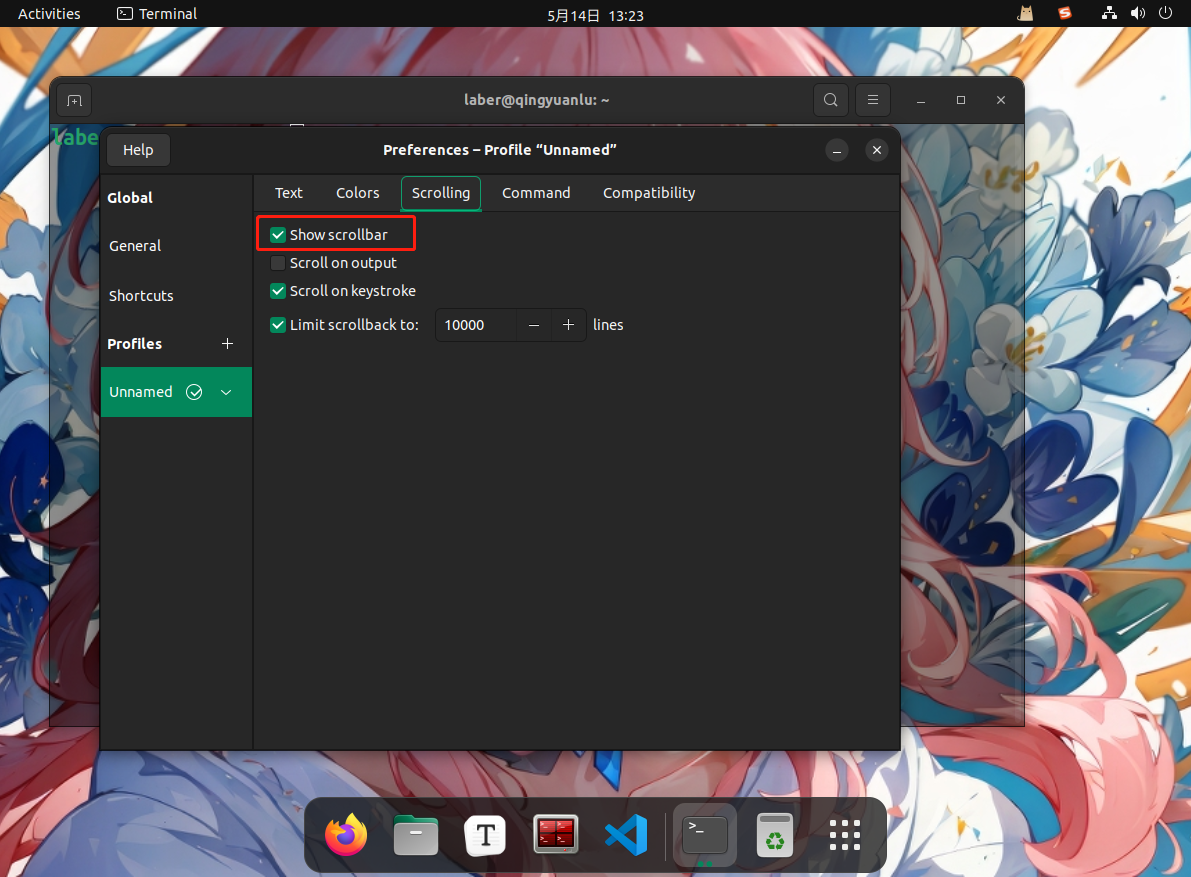Screen dimensions: 1191x877
Task: Click the default-profile checkmark icon on Unnamed
Action: [x=194, y=392]
